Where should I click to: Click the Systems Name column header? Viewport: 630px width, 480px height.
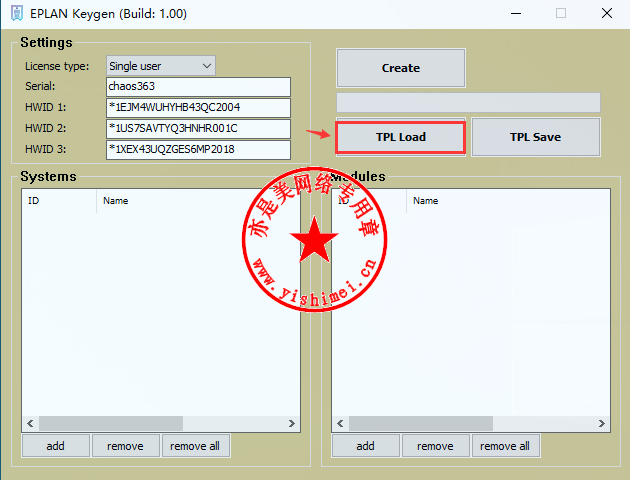click(198, 201)
